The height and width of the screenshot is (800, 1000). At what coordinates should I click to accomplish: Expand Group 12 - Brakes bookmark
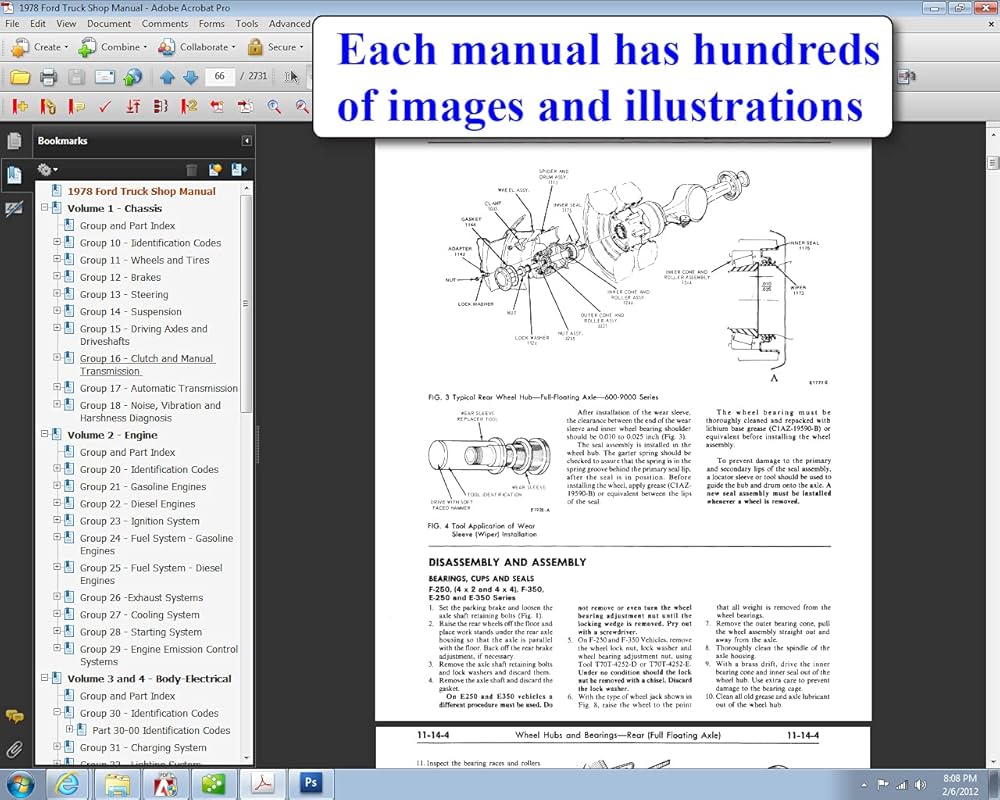click(x=57, y=277)
